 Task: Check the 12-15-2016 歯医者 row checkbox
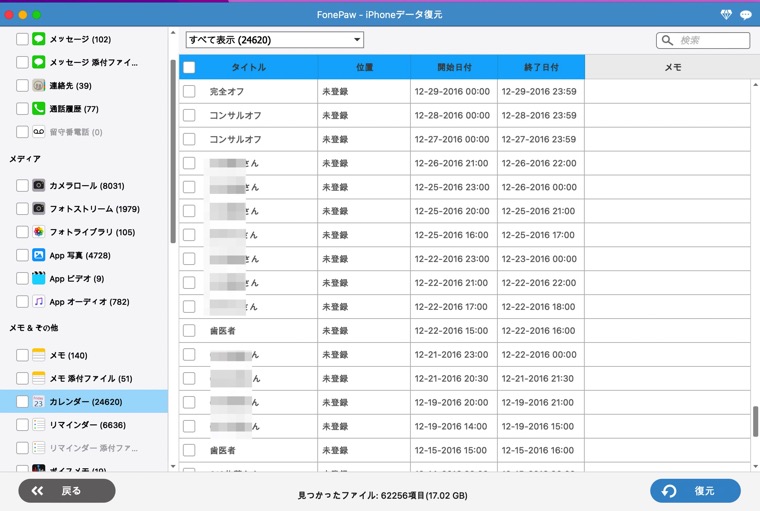coord(189,450)
